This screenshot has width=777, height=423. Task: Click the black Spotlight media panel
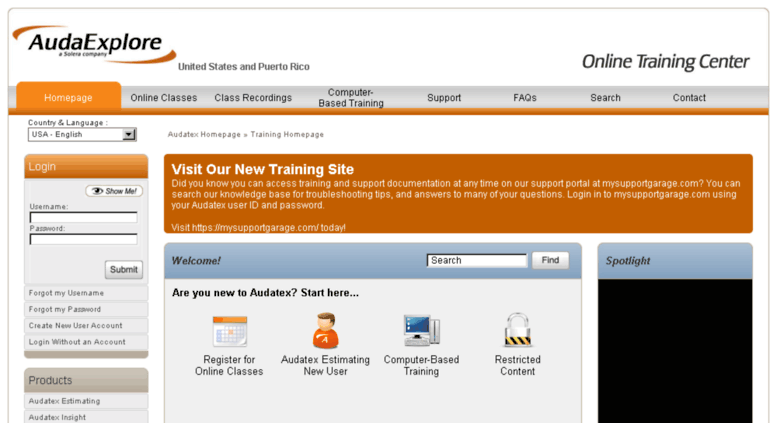(675, 351)
